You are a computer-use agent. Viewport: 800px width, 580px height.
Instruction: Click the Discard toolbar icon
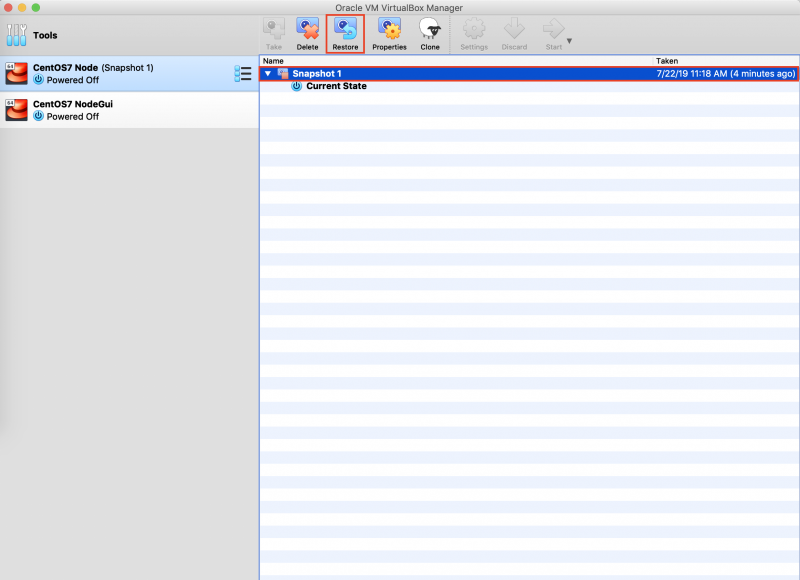point(514,34)
